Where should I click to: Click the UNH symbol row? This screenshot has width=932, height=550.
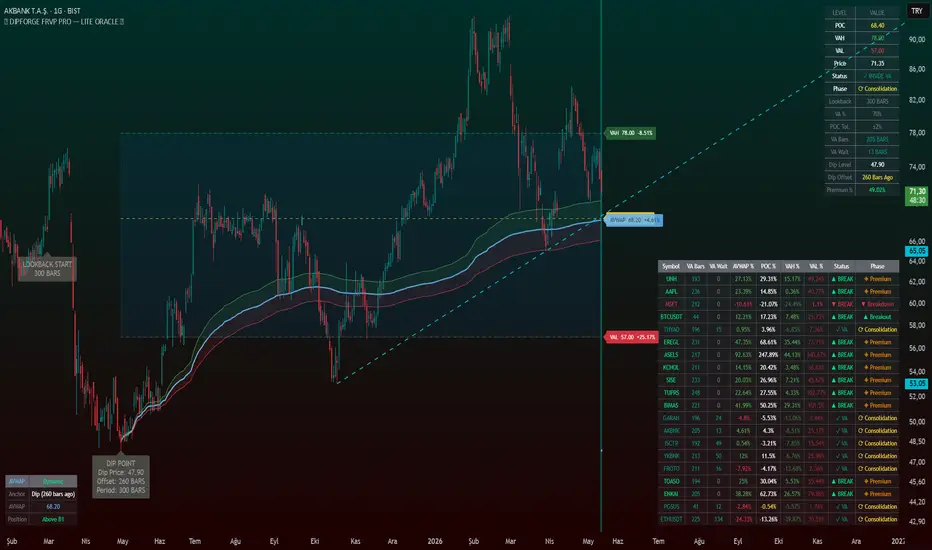point(779,279)
